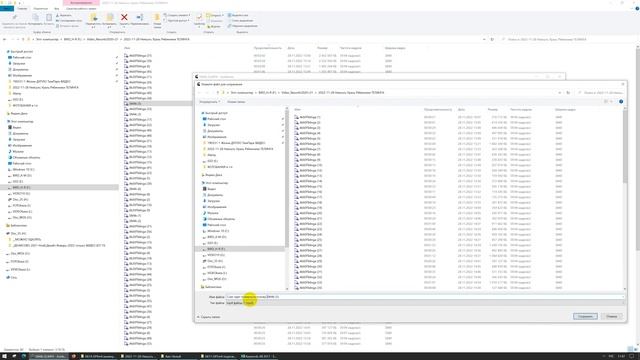640x360 pixels.
Task: Open the video tools ribbon tab
Action: tap(81, 8)
